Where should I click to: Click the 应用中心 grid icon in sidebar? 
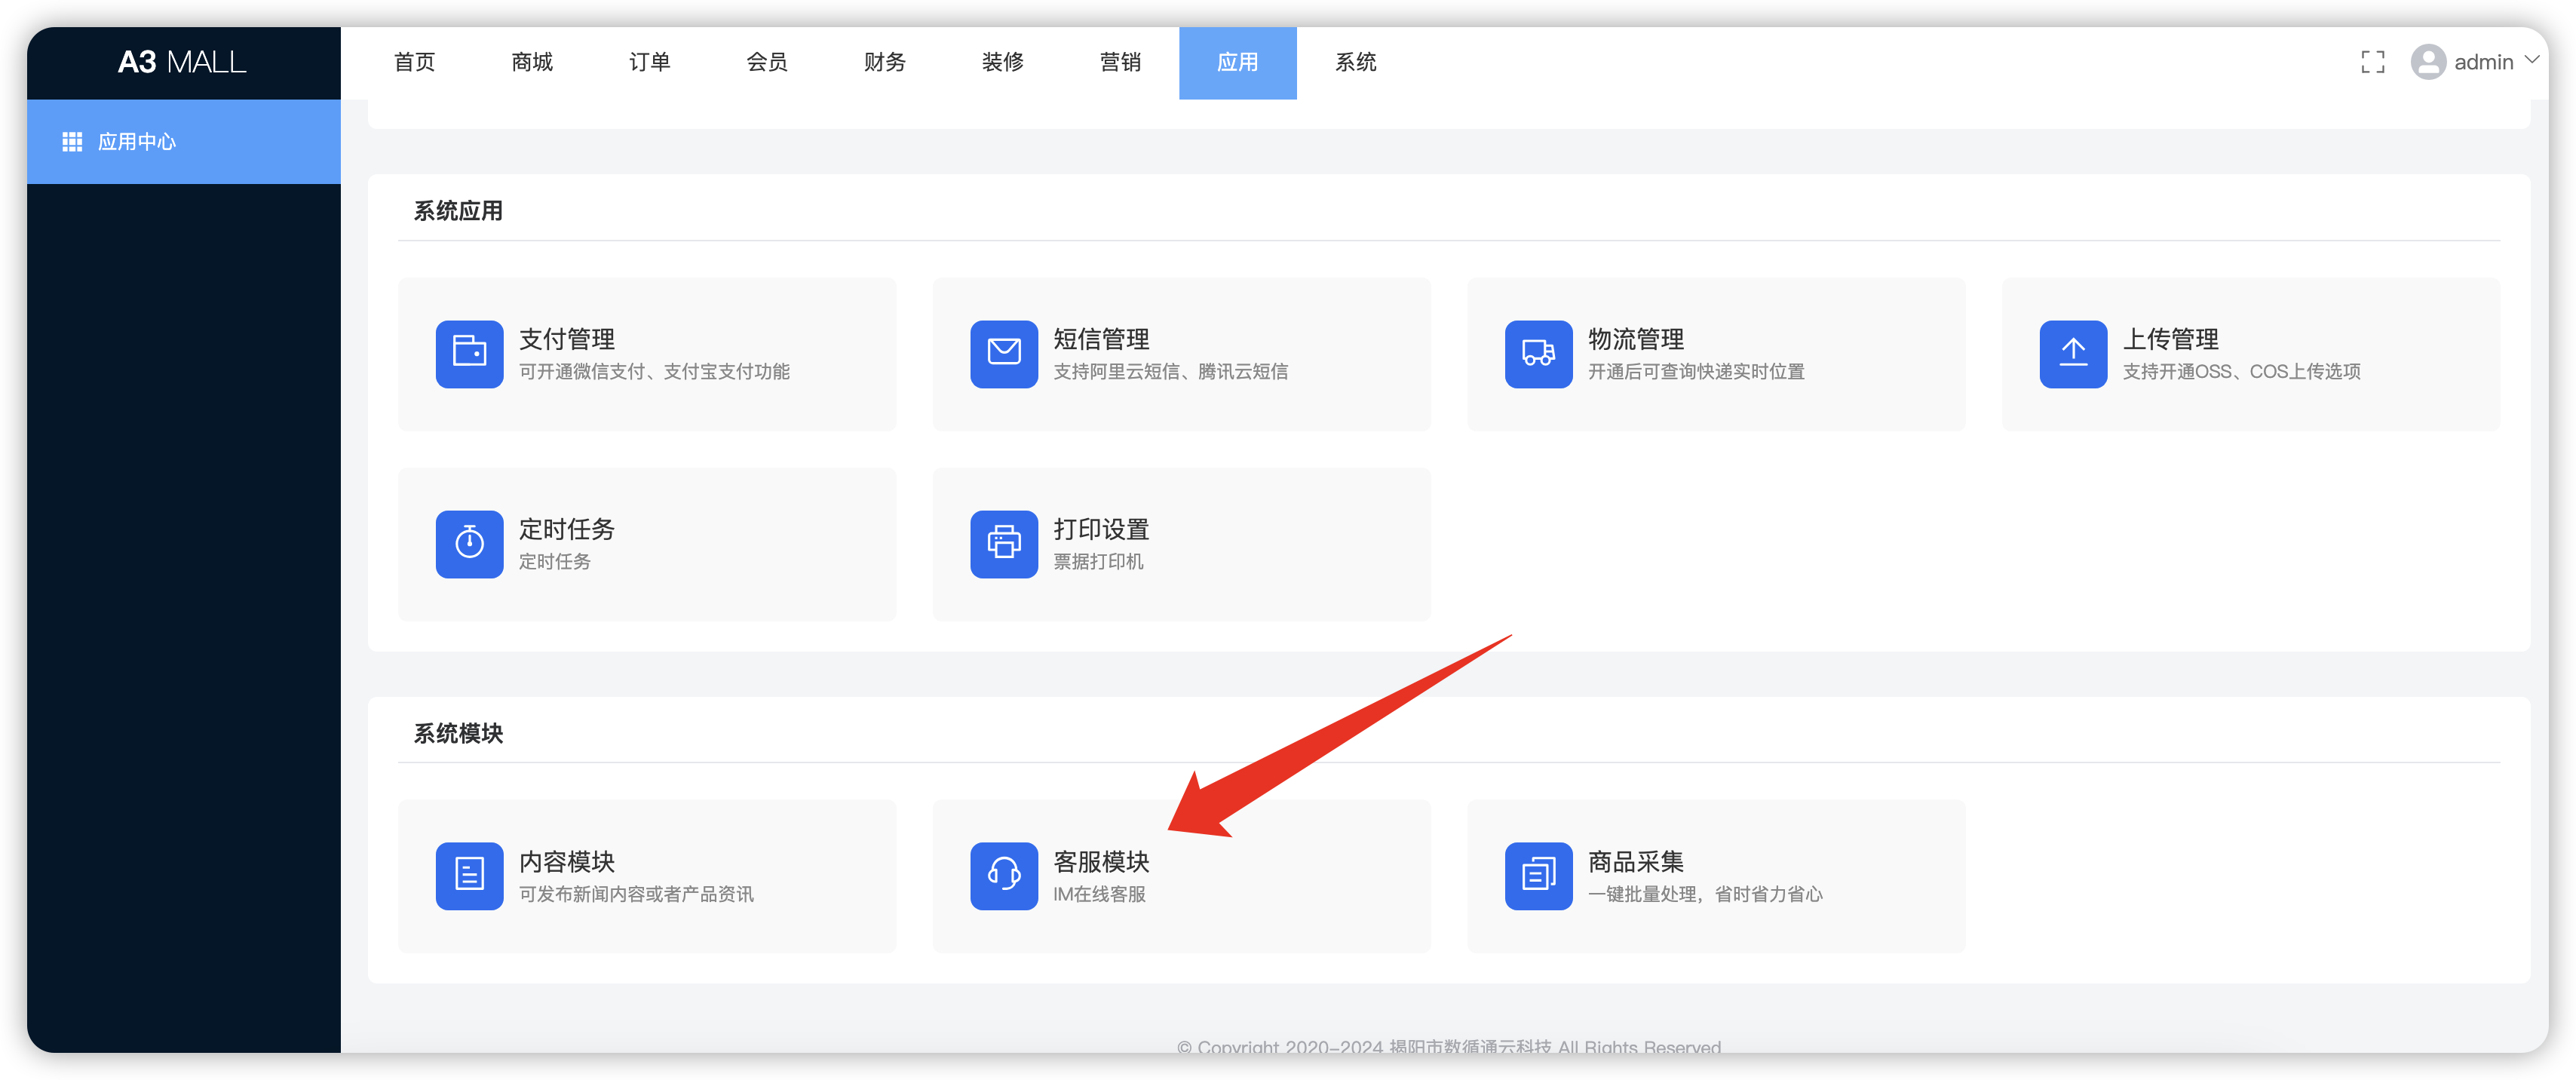coord(72,142)
